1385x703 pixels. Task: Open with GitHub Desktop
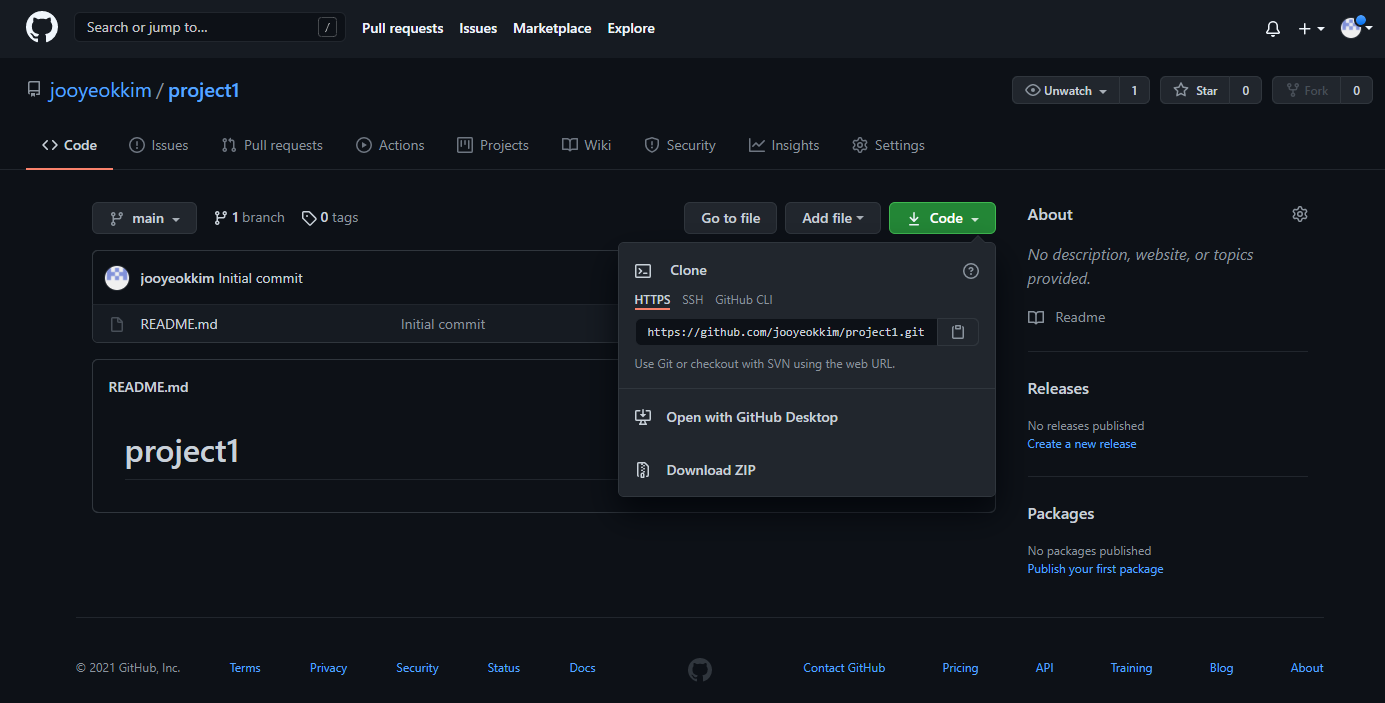807,417
